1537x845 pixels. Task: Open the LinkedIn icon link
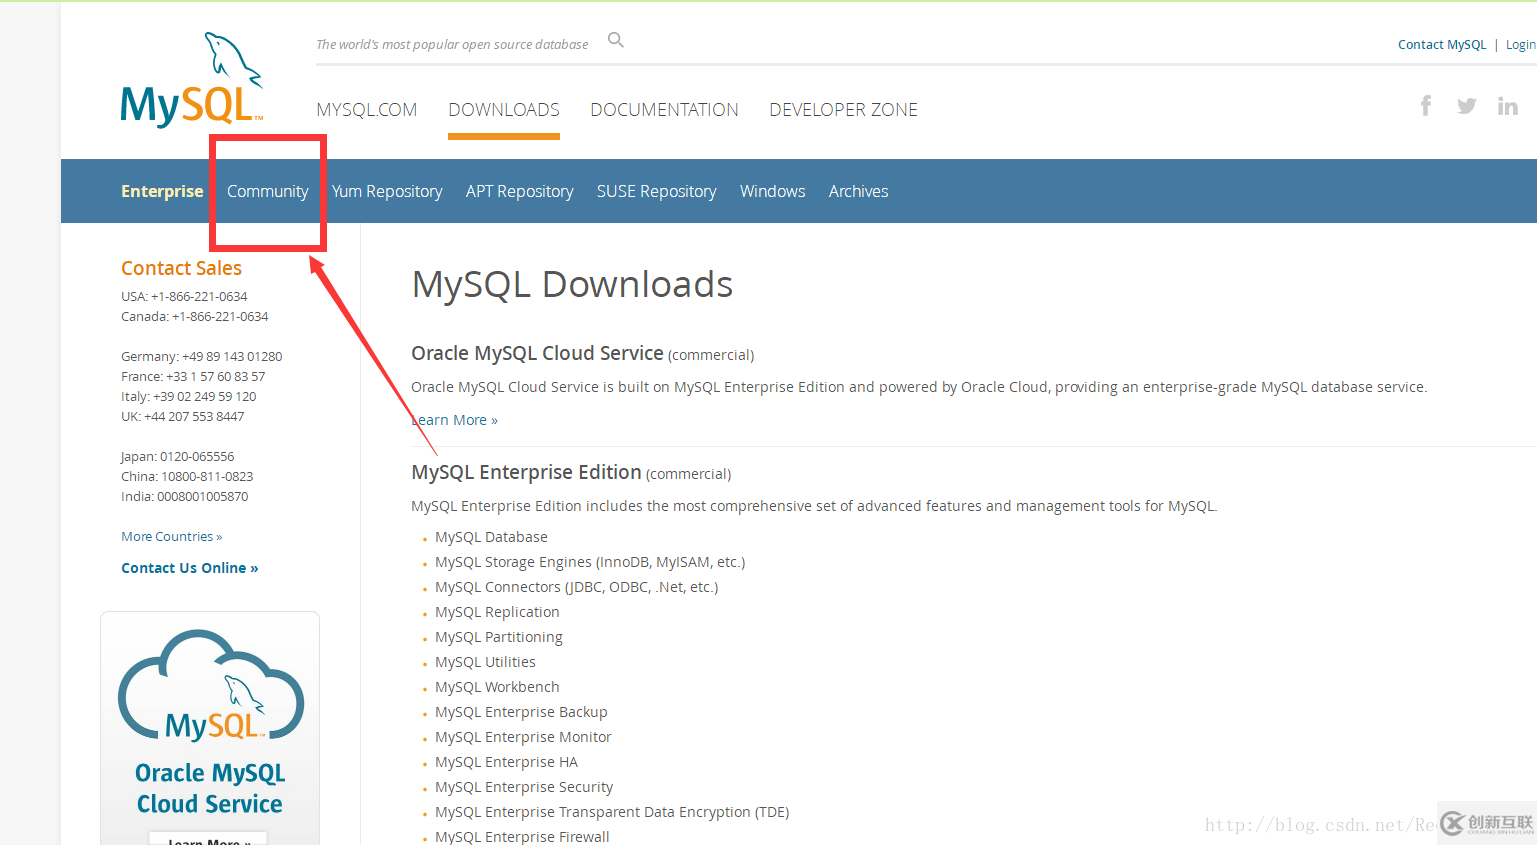click(1508, 106)
